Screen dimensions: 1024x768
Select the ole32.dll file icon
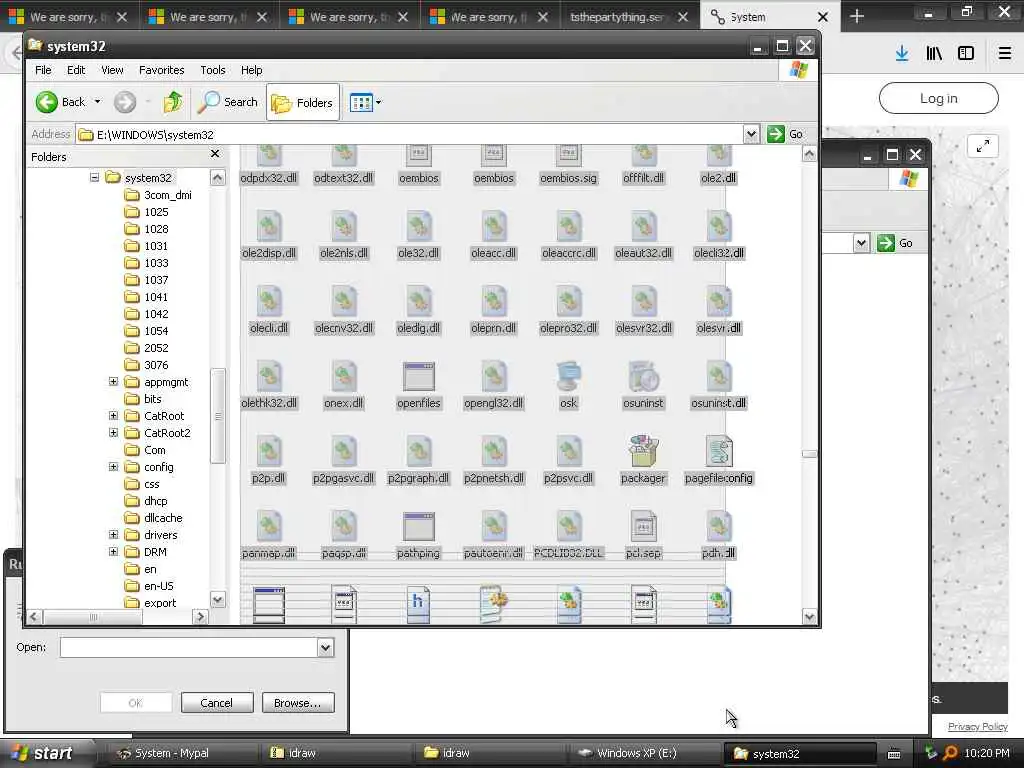(419, 228)
